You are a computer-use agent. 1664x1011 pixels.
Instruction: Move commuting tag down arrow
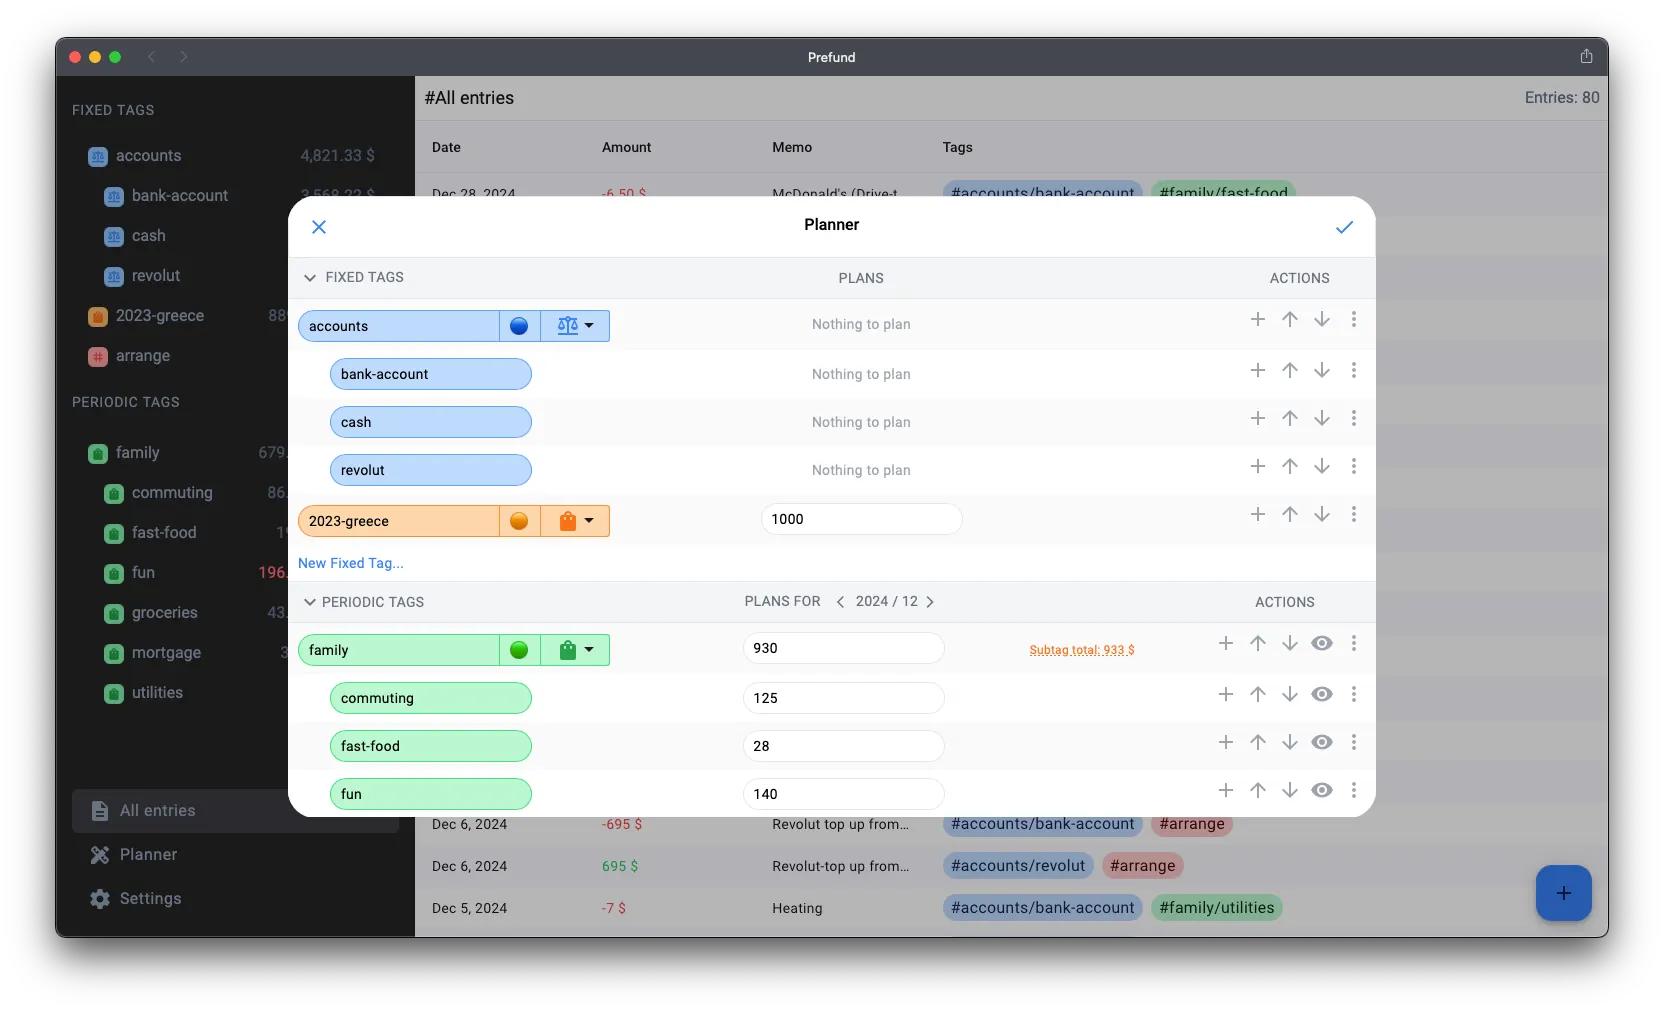point(1290,694)
